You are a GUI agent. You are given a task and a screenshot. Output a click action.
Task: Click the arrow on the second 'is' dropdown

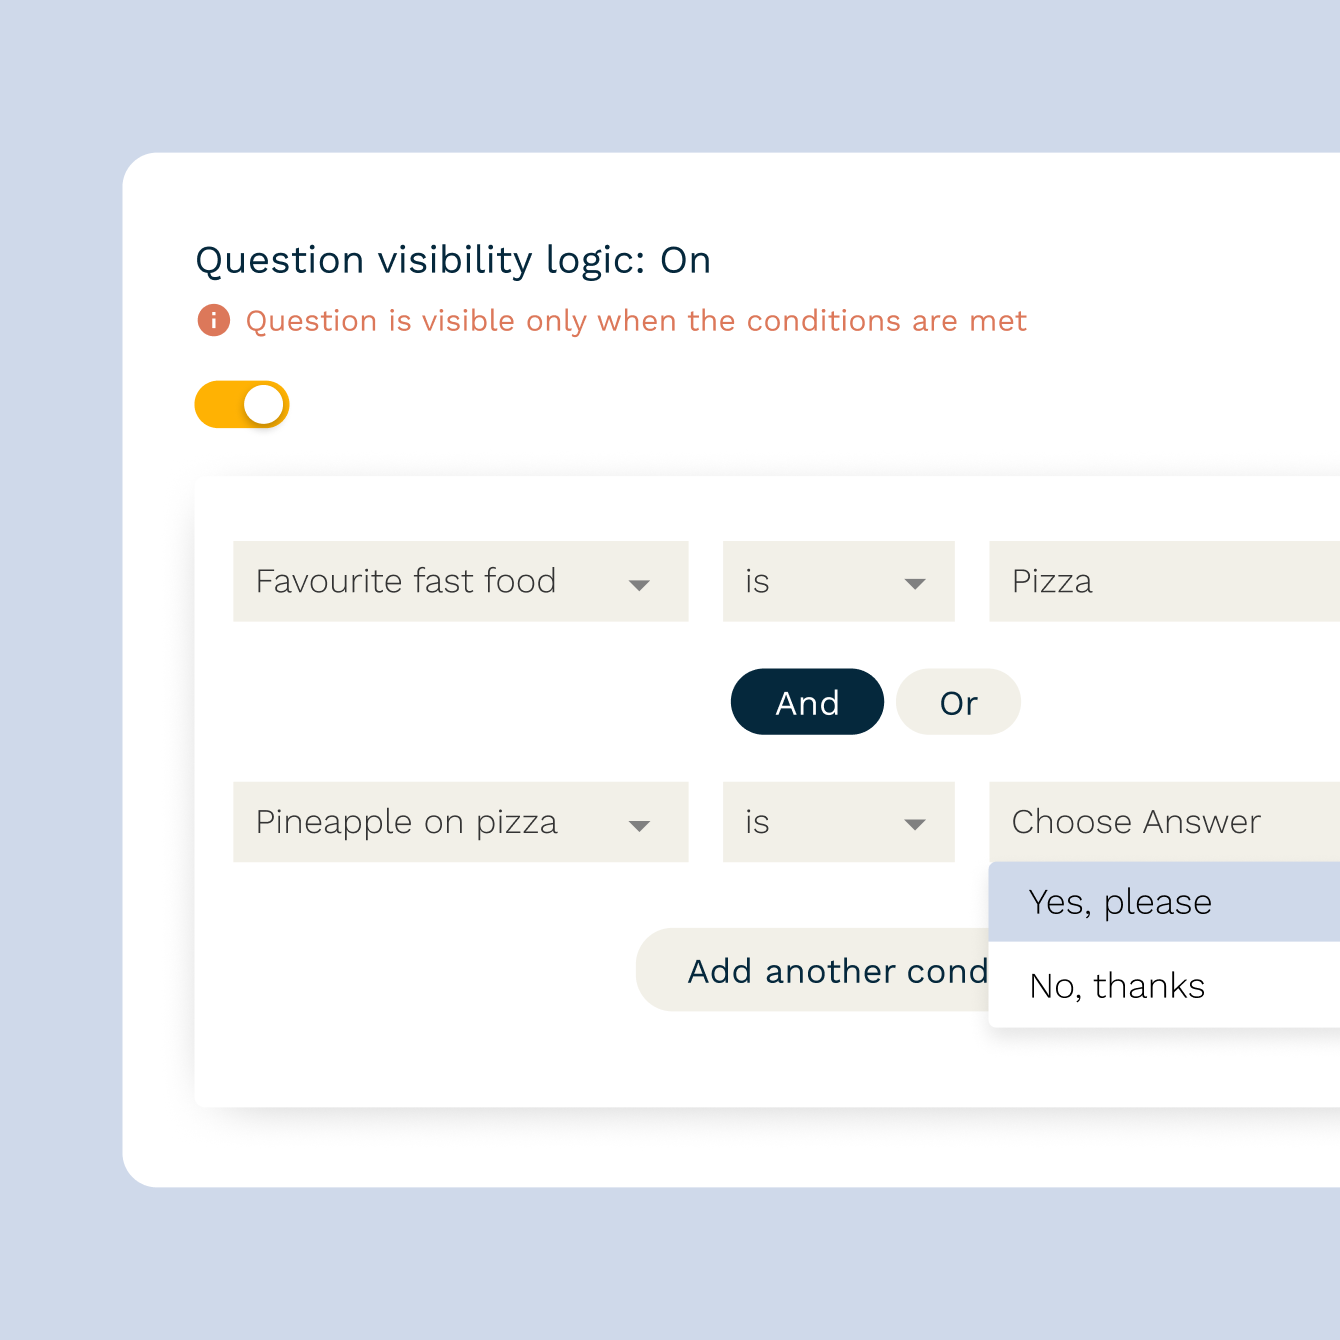[915, 823]
